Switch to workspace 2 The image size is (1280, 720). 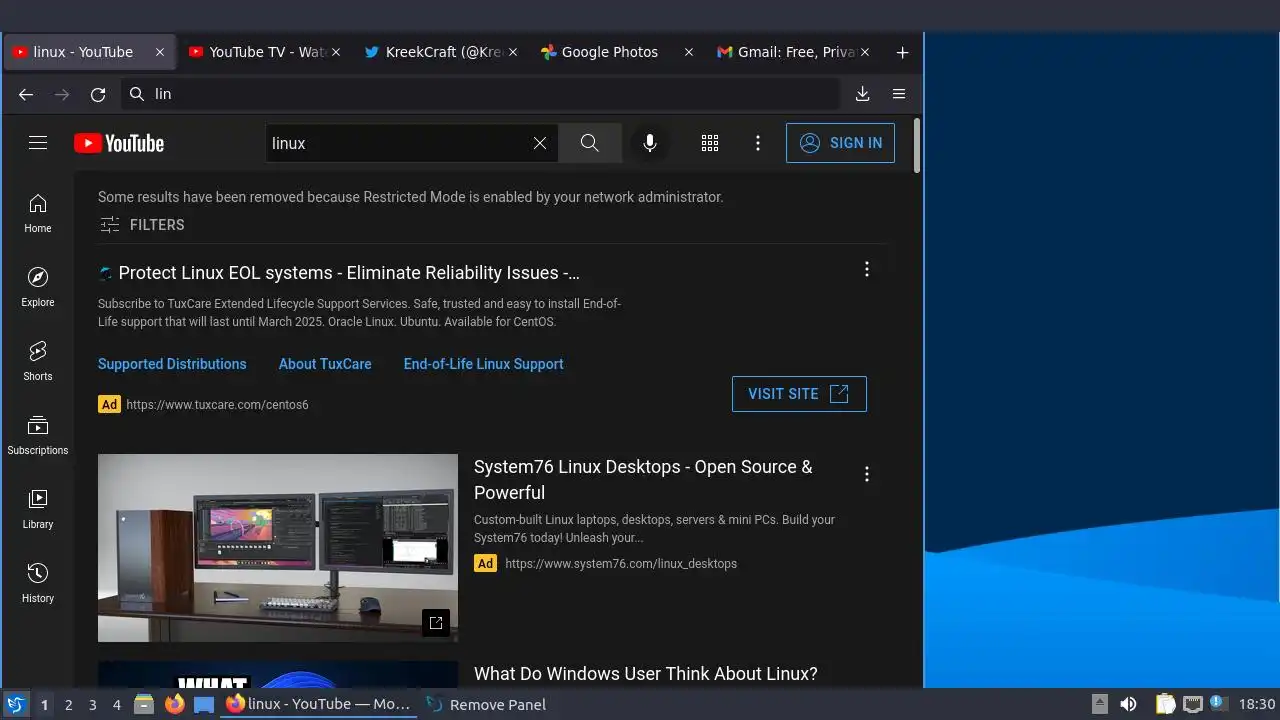point(68,705)
